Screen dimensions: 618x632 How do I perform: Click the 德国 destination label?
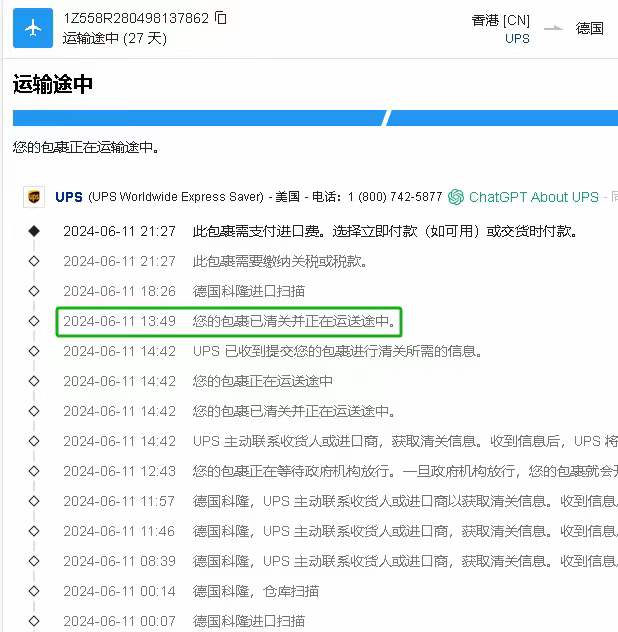[590, 28]
